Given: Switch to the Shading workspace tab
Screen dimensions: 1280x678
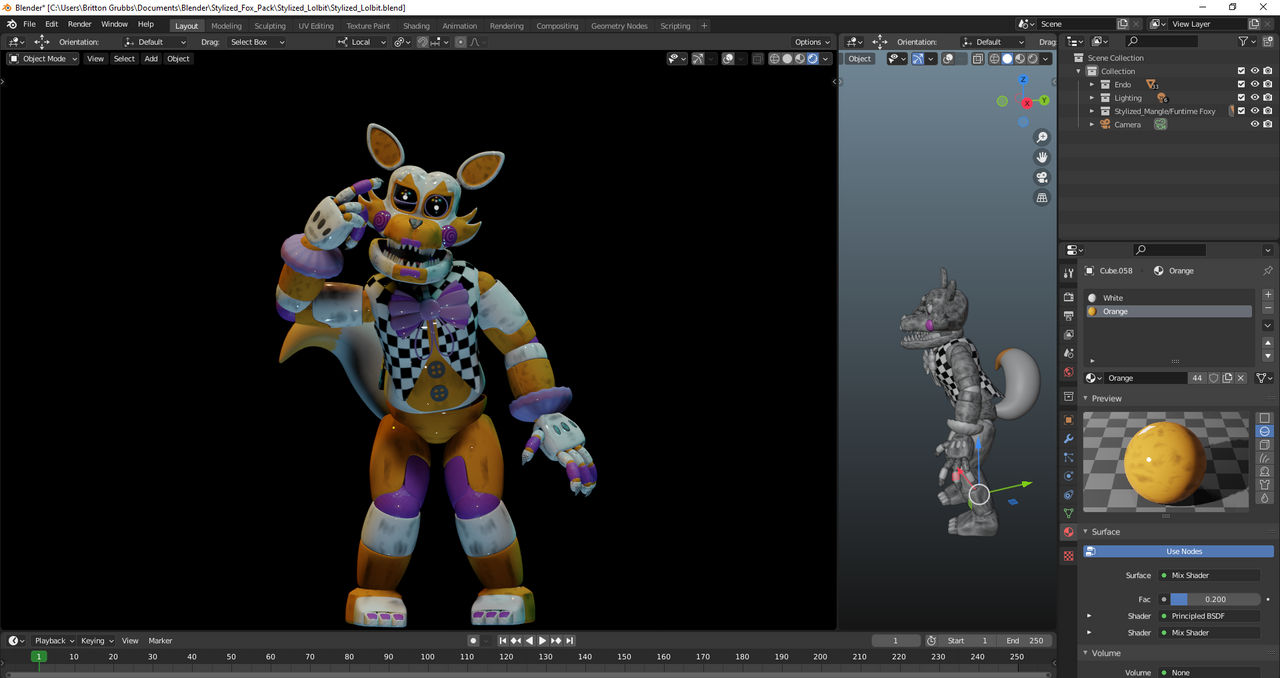Looking at the screenshot, I should (x=416, y=26).
